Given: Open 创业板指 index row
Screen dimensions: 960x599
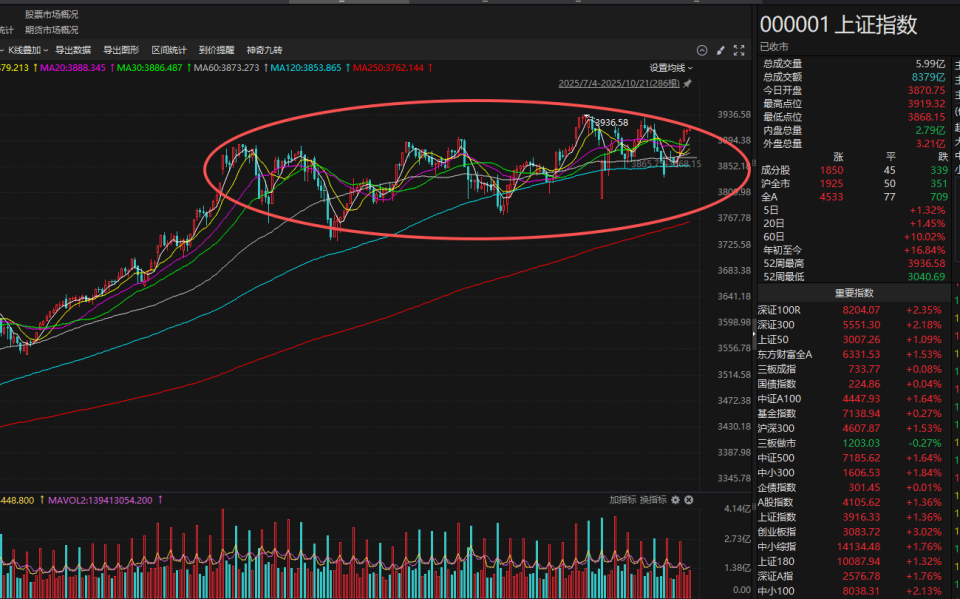Looking at the screenshot, I should point(853,532).
